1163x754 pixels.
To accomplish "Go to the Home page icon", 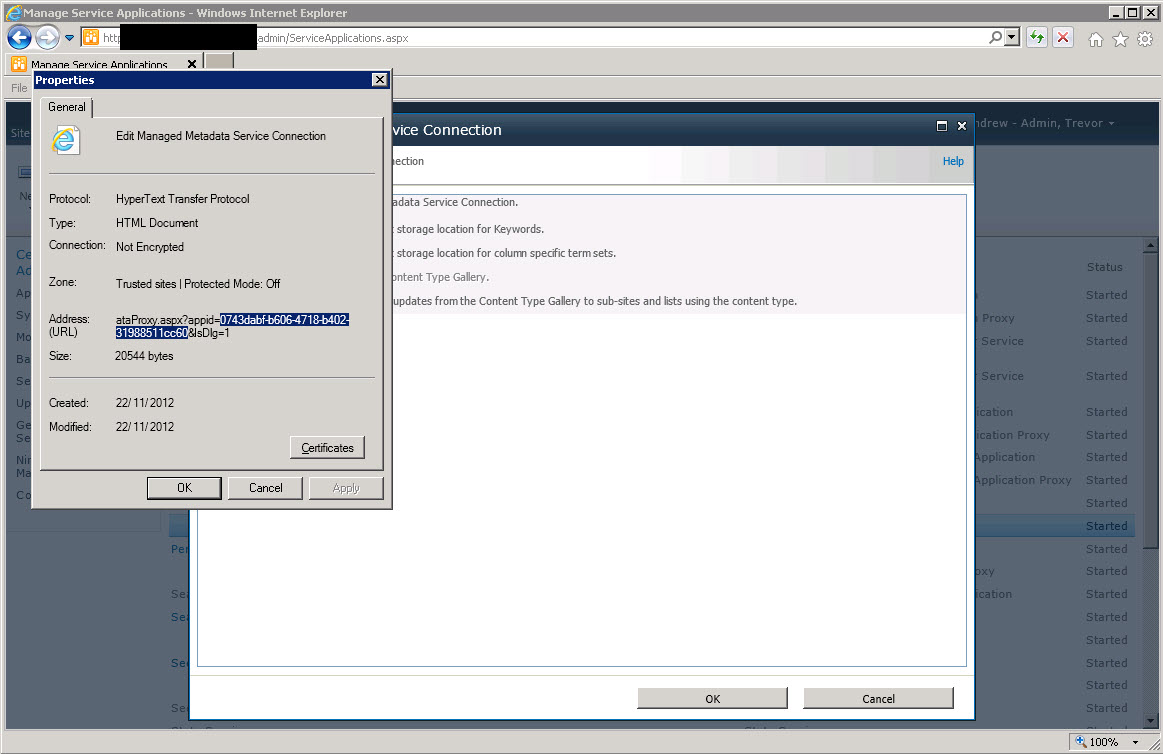I will 1096,39.
